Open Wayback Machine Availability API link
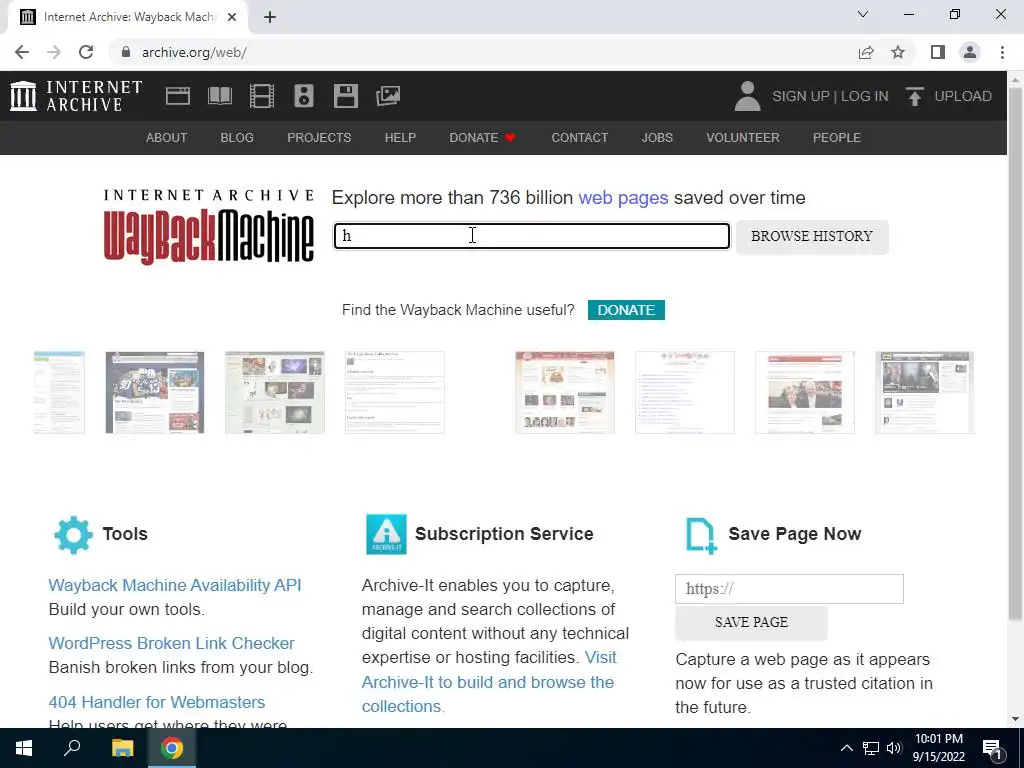Image resolution: width=1024 pixels, height=768 pixels. tap(174, 585)
